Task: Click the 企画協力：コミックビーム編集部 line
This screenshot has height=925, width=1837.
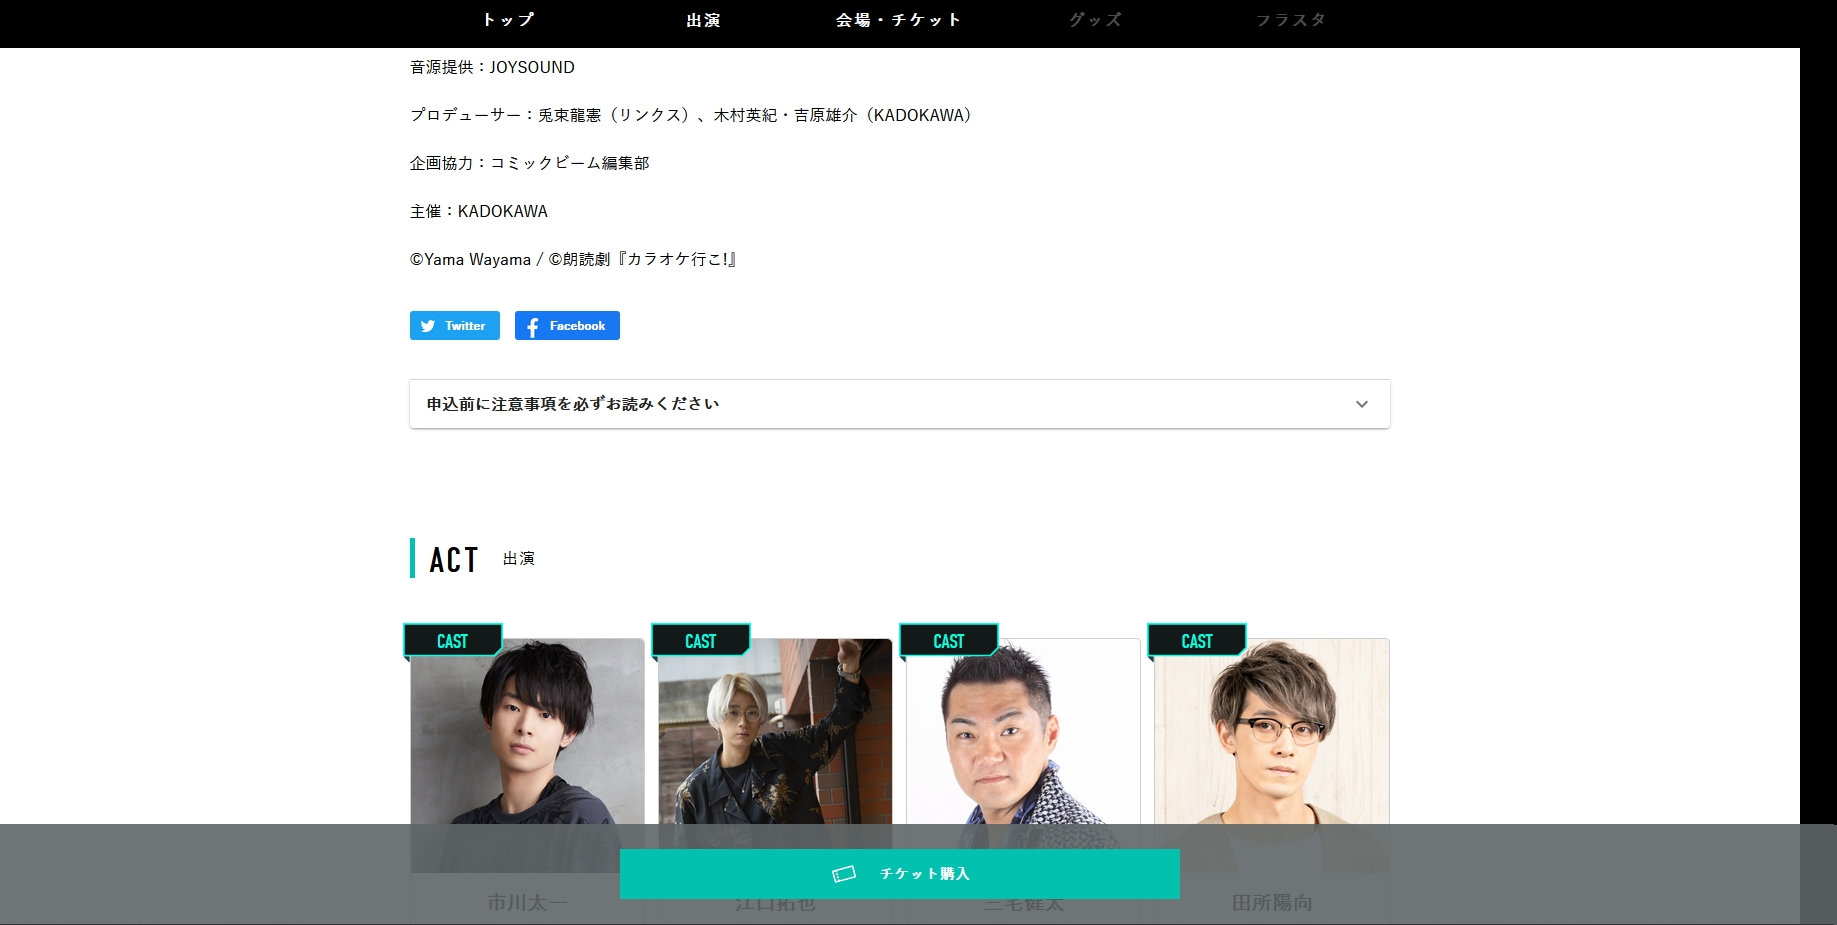Action: tap(529, 163)
